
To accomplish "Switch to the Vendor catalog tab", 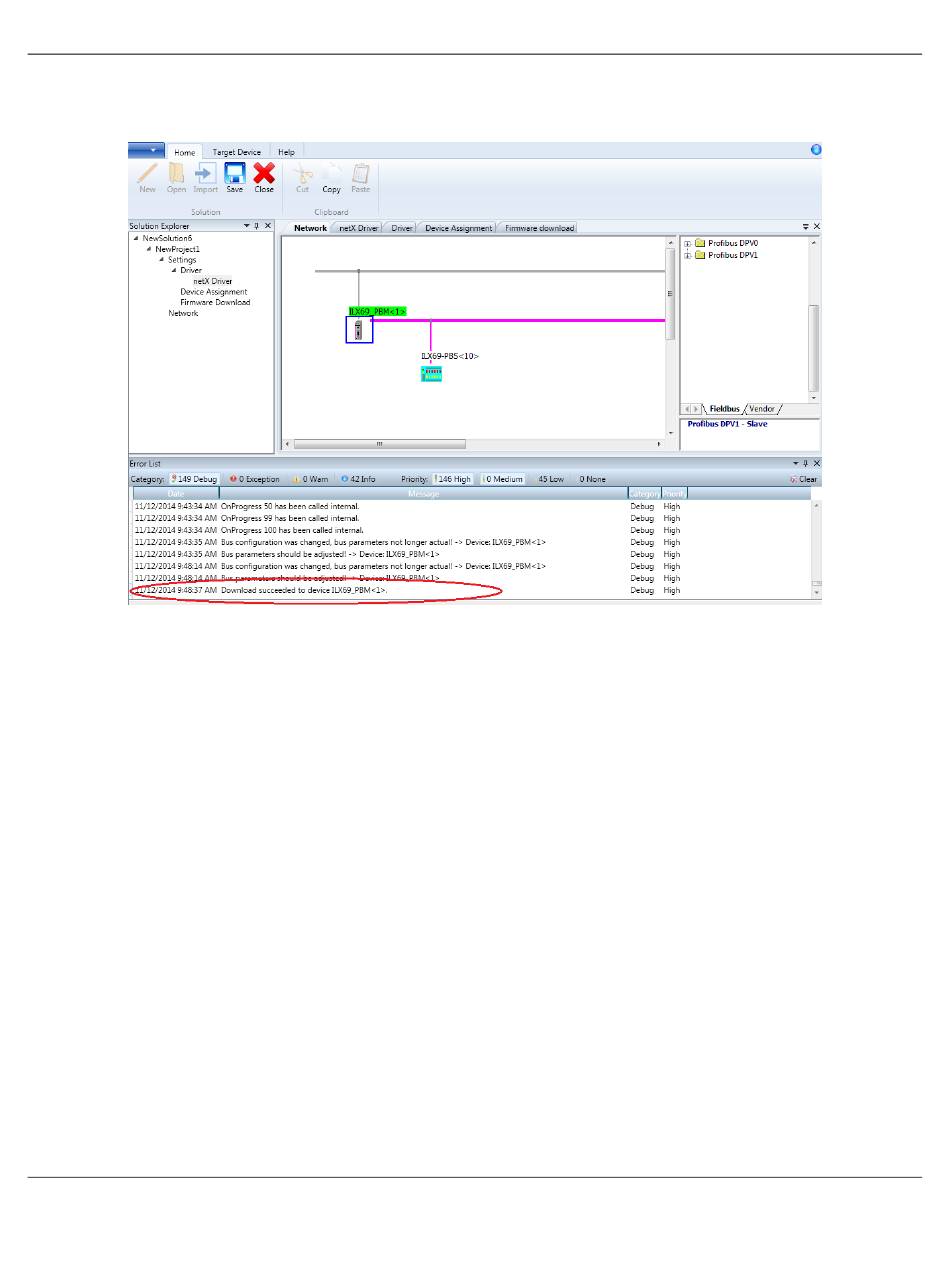I will [762, 408].
